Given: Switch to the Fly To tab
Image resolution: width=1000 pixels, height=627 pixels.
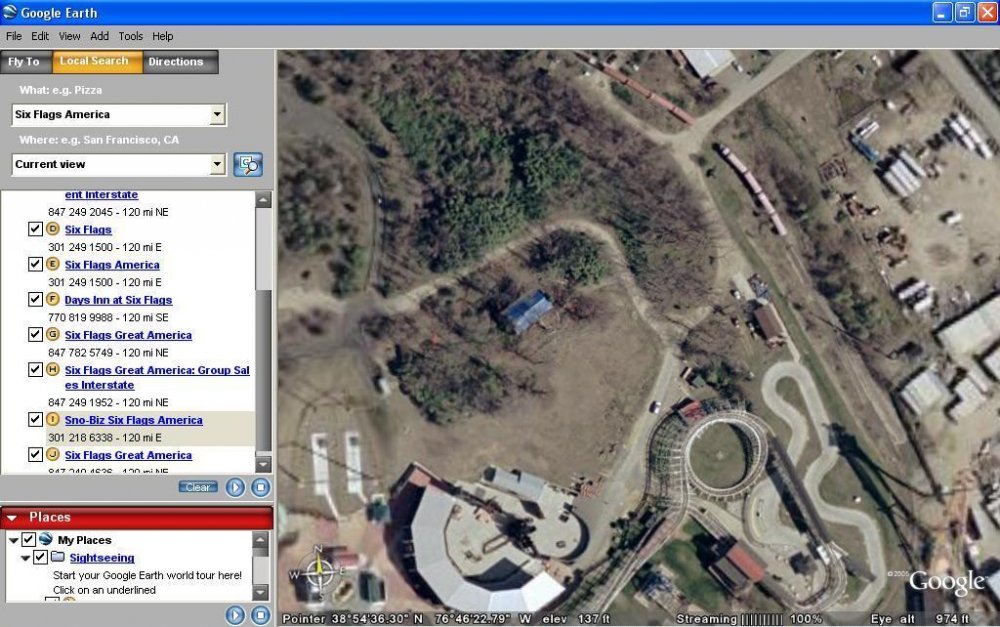Looking at the screenshot, I should tap(24, 62).
